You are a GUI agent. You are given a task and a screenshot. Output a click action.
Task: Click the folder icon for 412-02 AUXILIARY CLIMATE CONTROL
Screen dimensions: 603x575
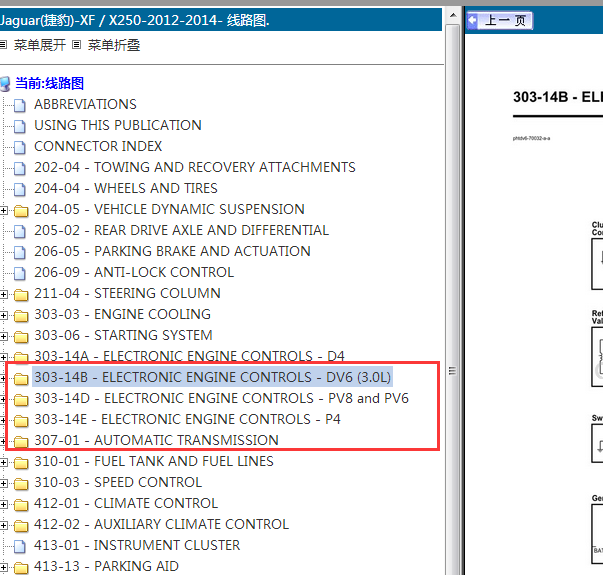coord(21,525)
